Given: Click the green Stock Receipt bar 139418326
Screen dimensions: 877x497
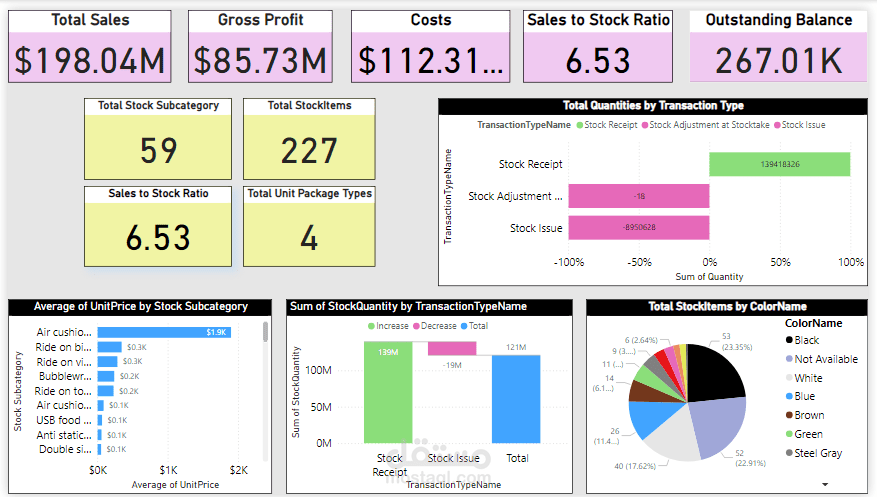Looking at the screenshot, I should (780, 164).
